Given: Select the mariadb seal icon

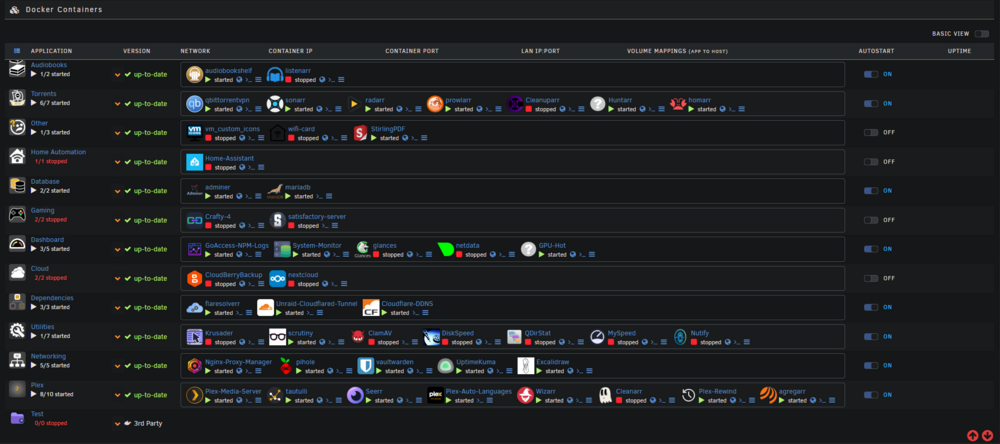Looking at the screenshot, I should coord(275,191).
